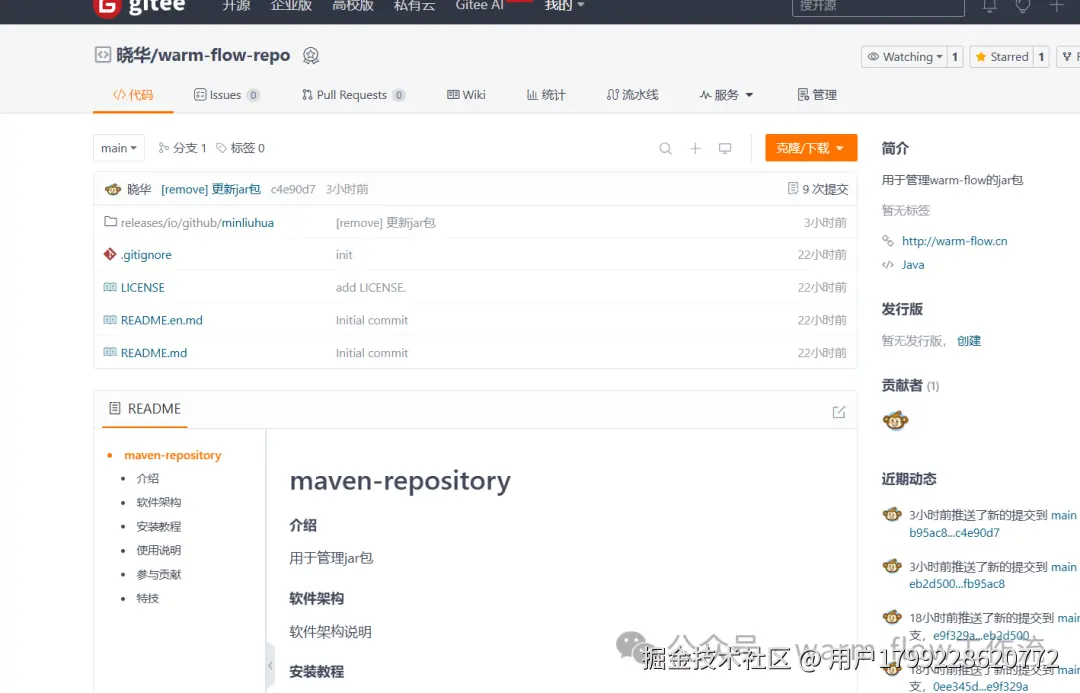Open the README.en.md file
Viewport: 1080px width, 693px height.
(x=162, y=320)
